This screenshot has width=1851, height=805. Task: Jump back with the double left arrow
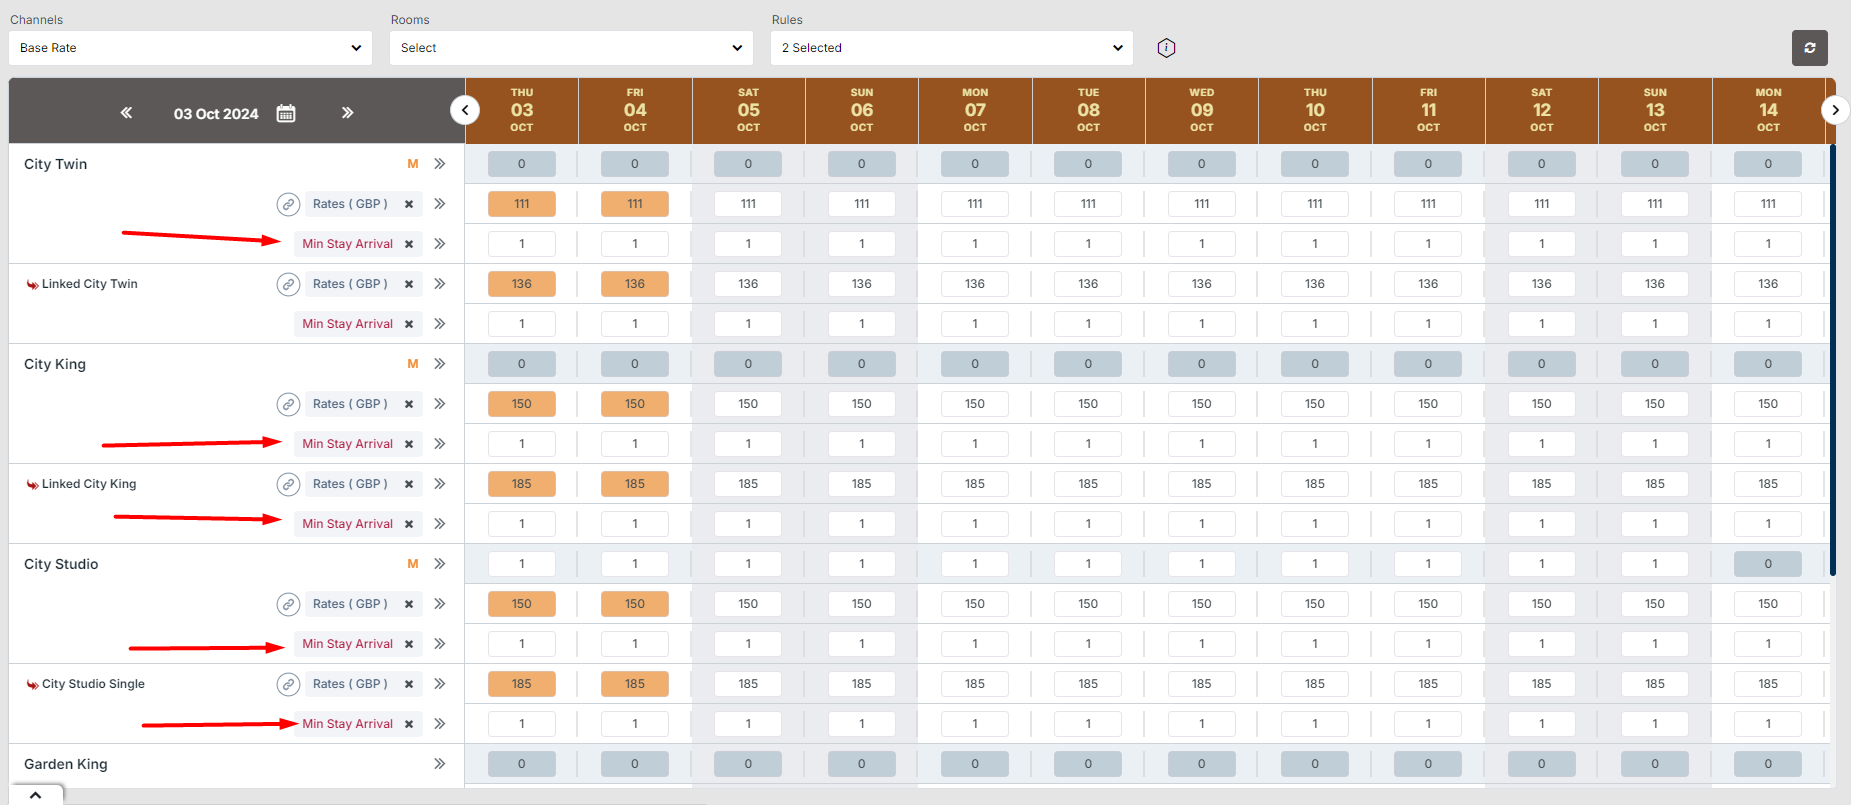(x=126, y=113)
